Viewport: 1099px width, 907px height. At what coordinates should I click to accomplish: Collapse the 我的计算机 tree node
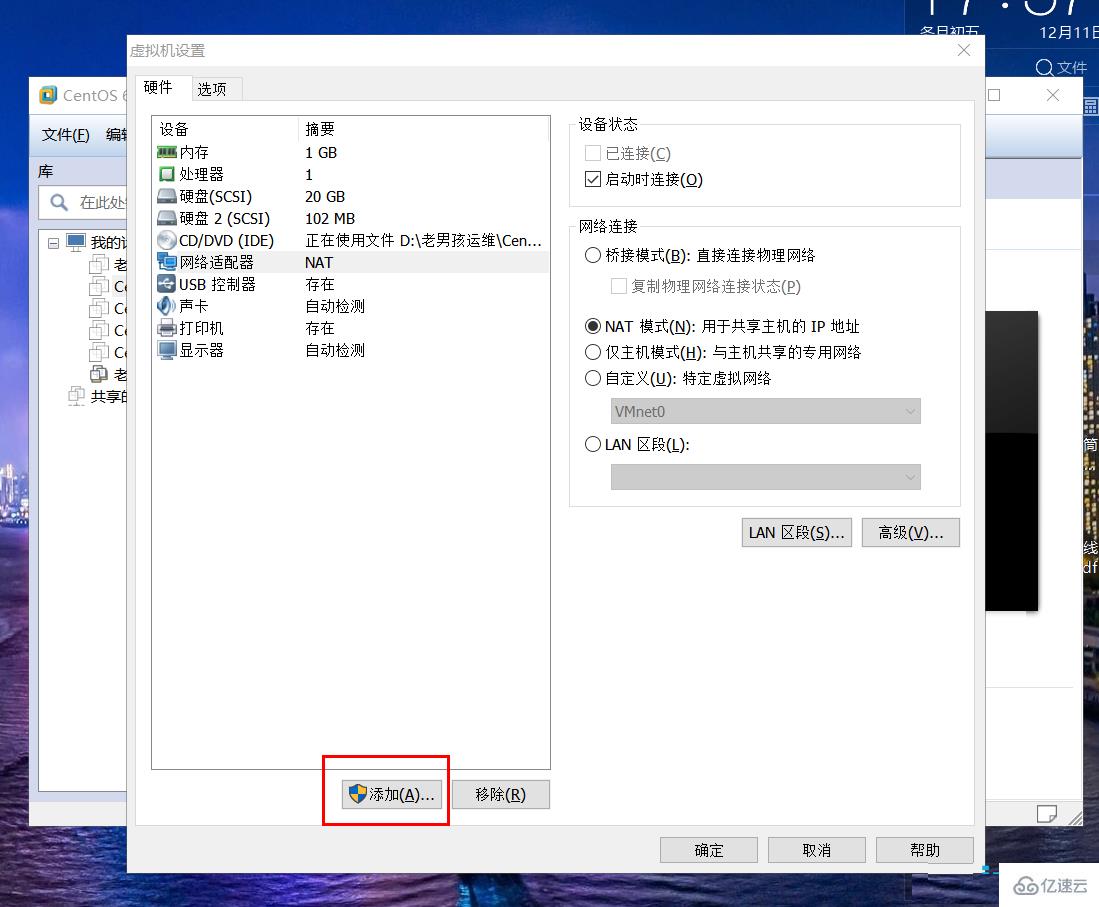click(53, 243)
